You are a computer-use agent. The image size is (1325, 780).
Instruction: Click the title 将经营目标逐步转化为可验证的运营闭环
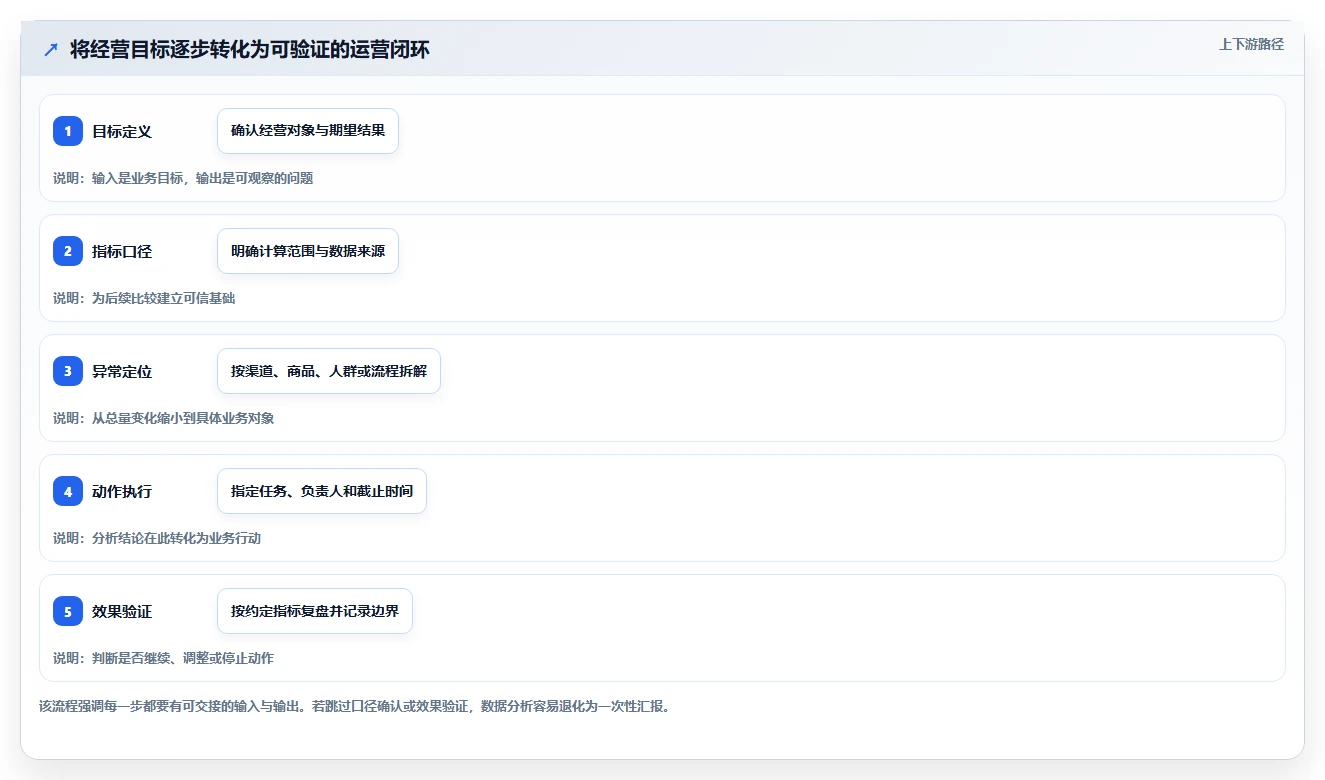point(250,50)
